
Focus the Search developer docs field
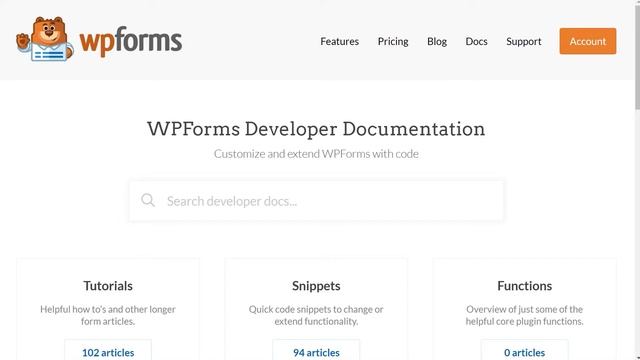316,201
